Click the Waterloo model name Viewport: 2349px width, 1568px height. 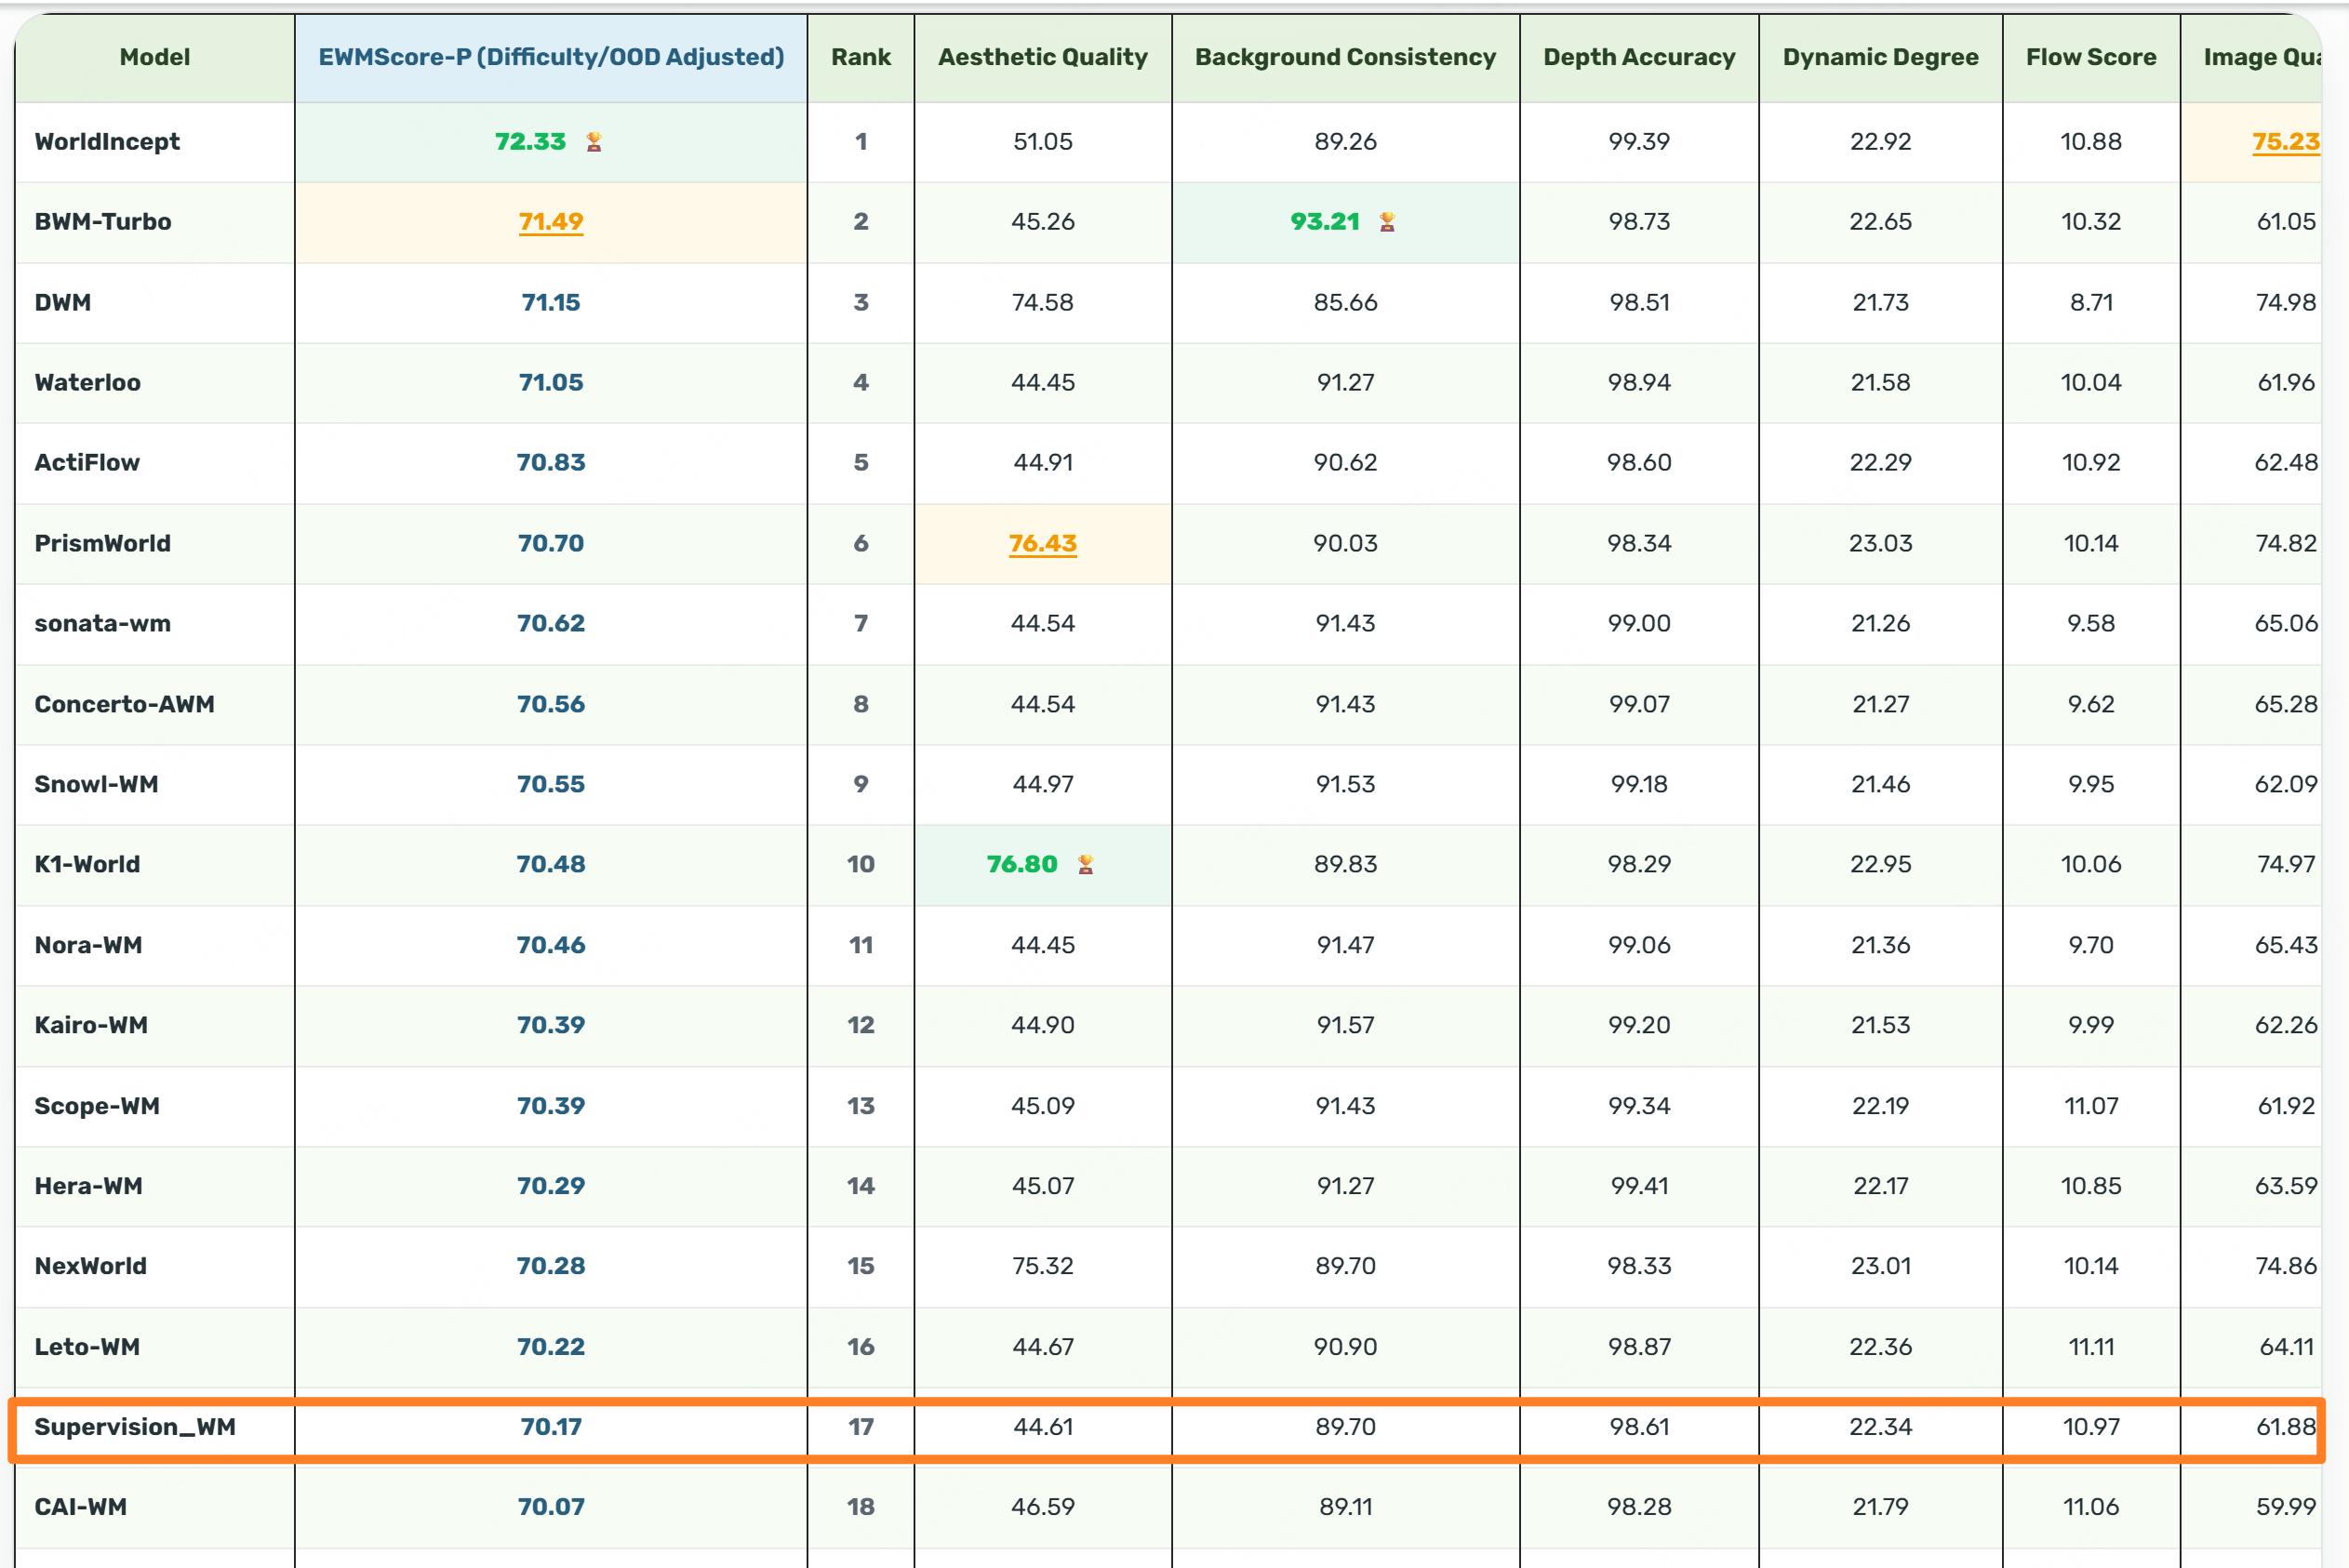coord(88,383)
